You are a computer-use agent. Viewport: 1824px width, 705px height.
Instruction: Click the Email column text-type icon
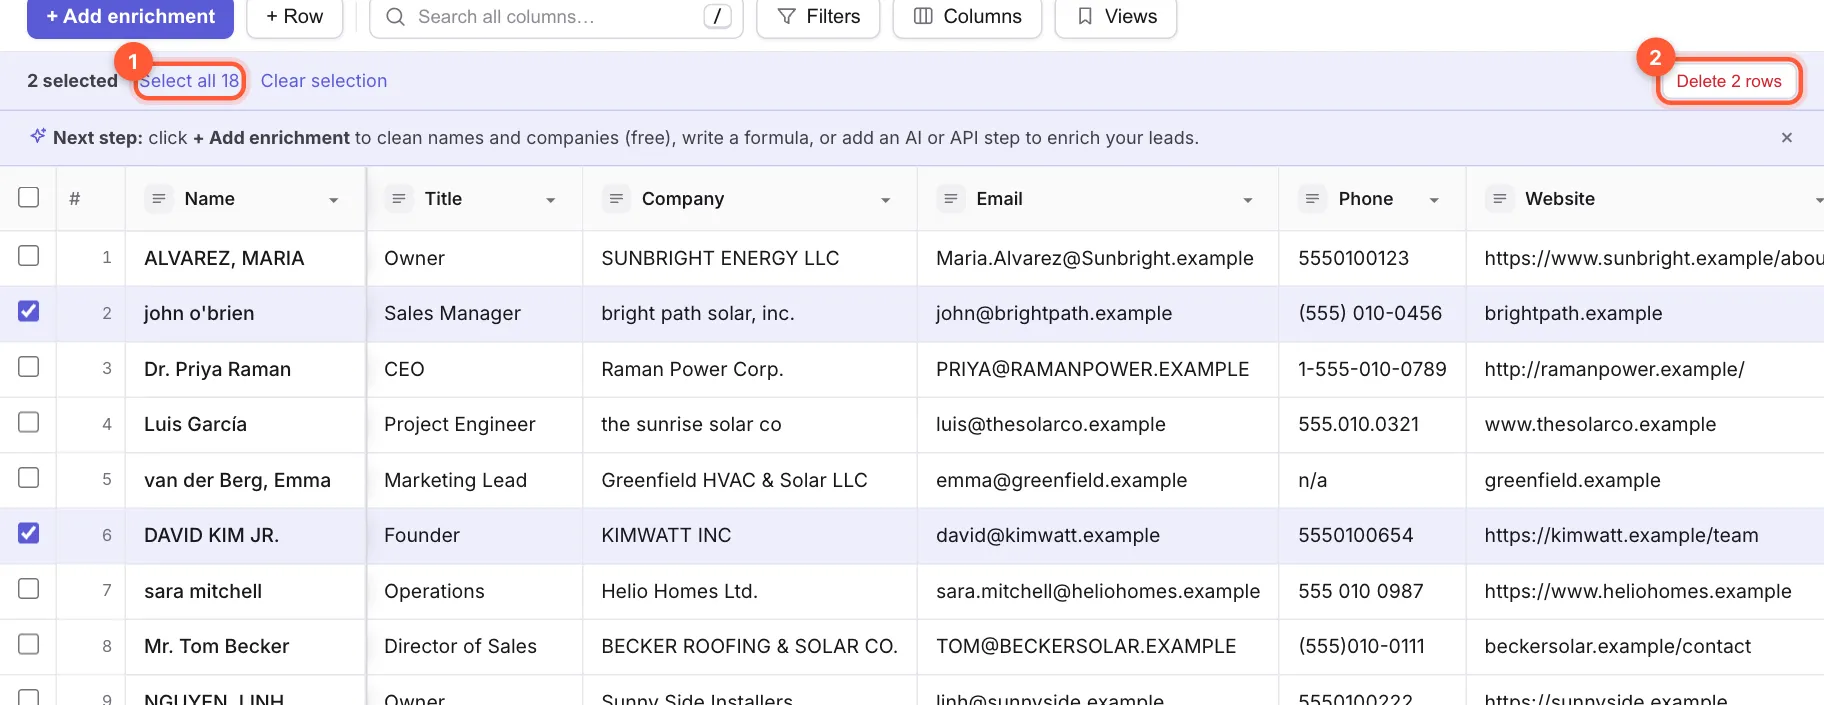951,199
